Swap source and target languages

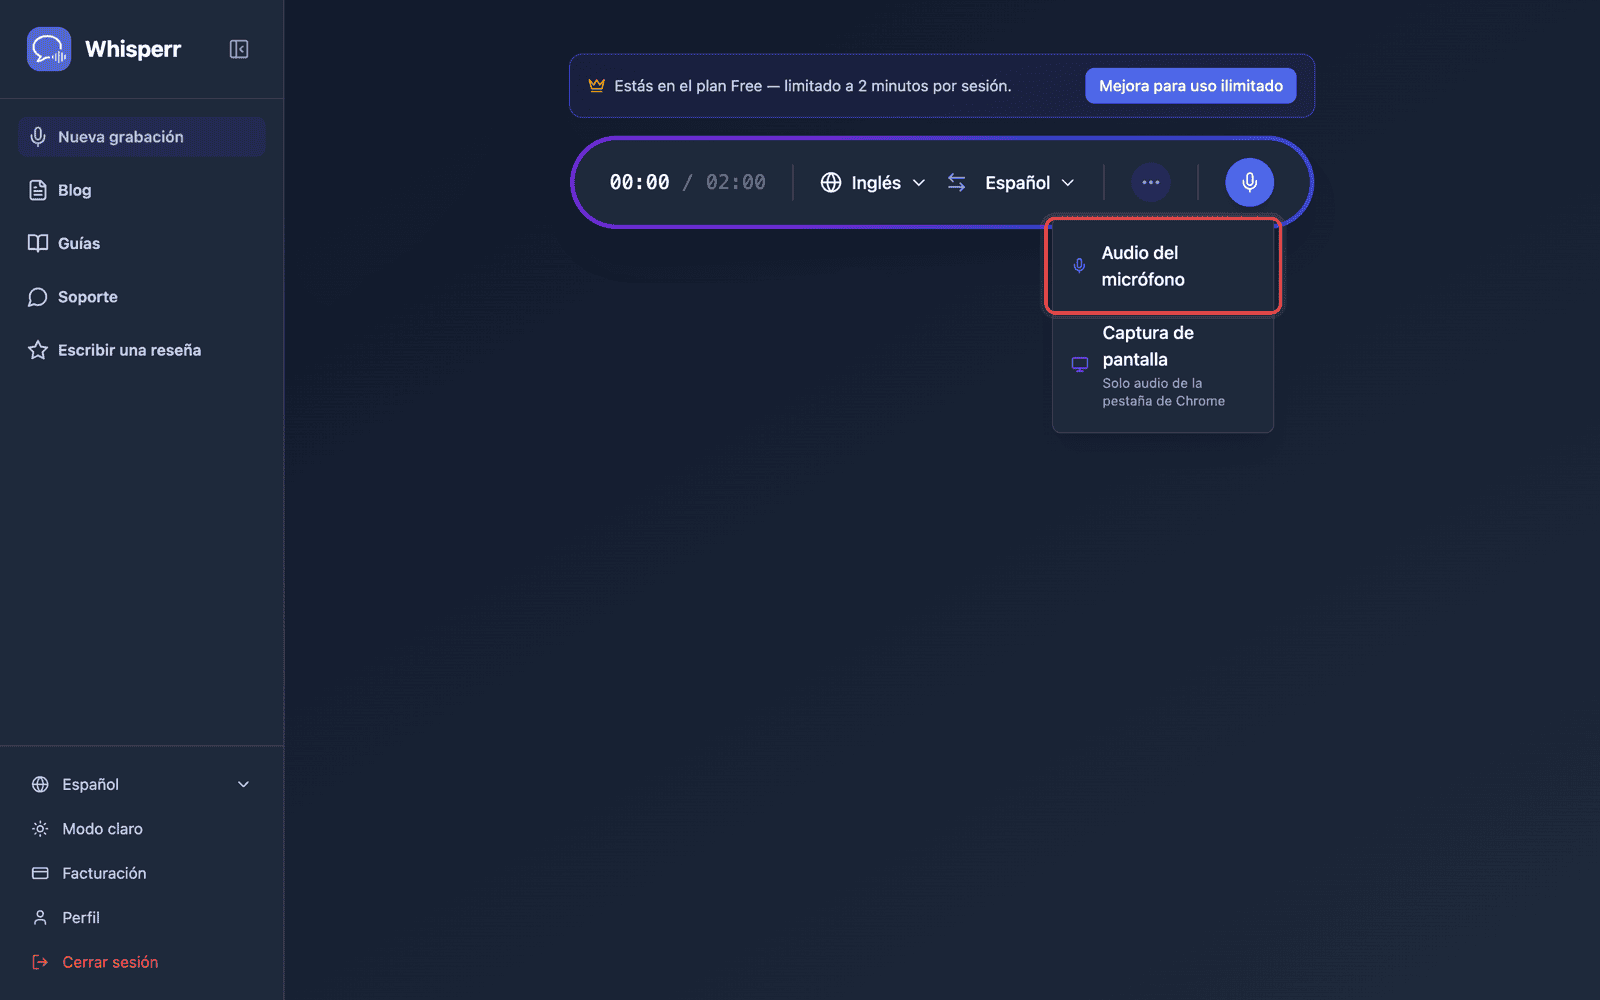click(x=957, y=183)
